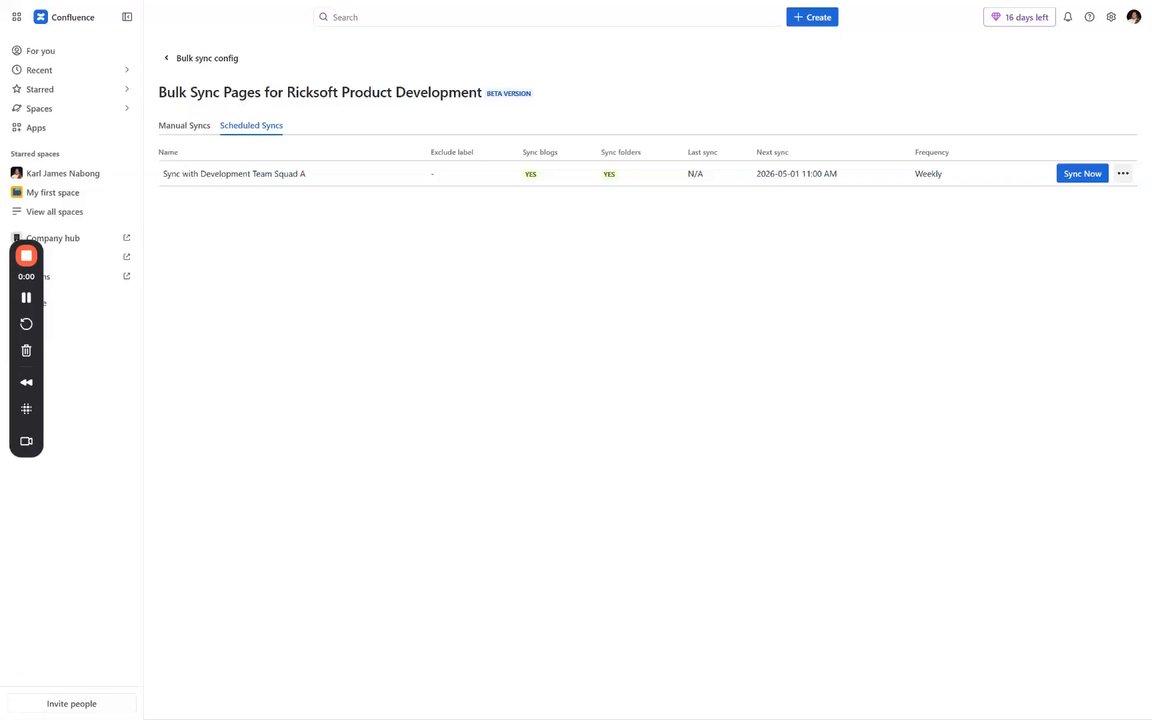
Task: Open For you in sidebar
Action: (40, 51)
